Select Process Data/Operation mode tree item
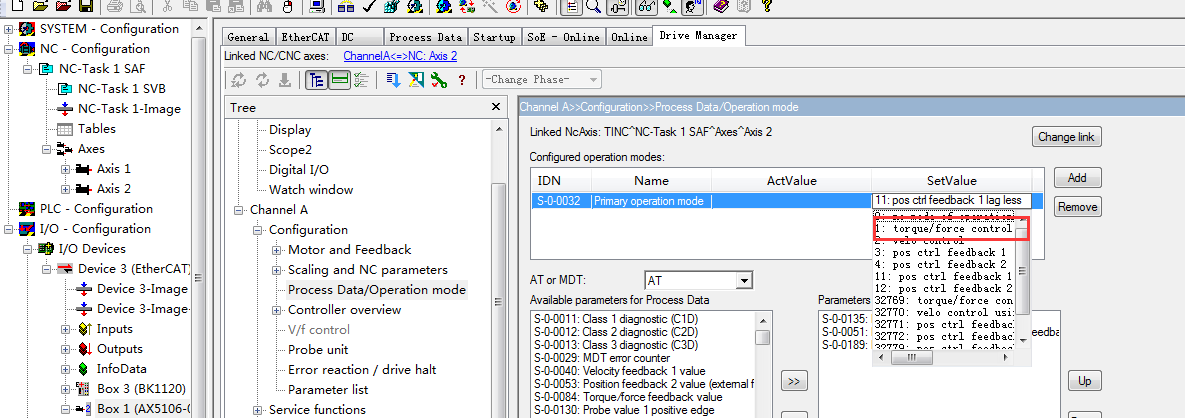Viewport: 1185px width, 418px height. pos(376,290)
